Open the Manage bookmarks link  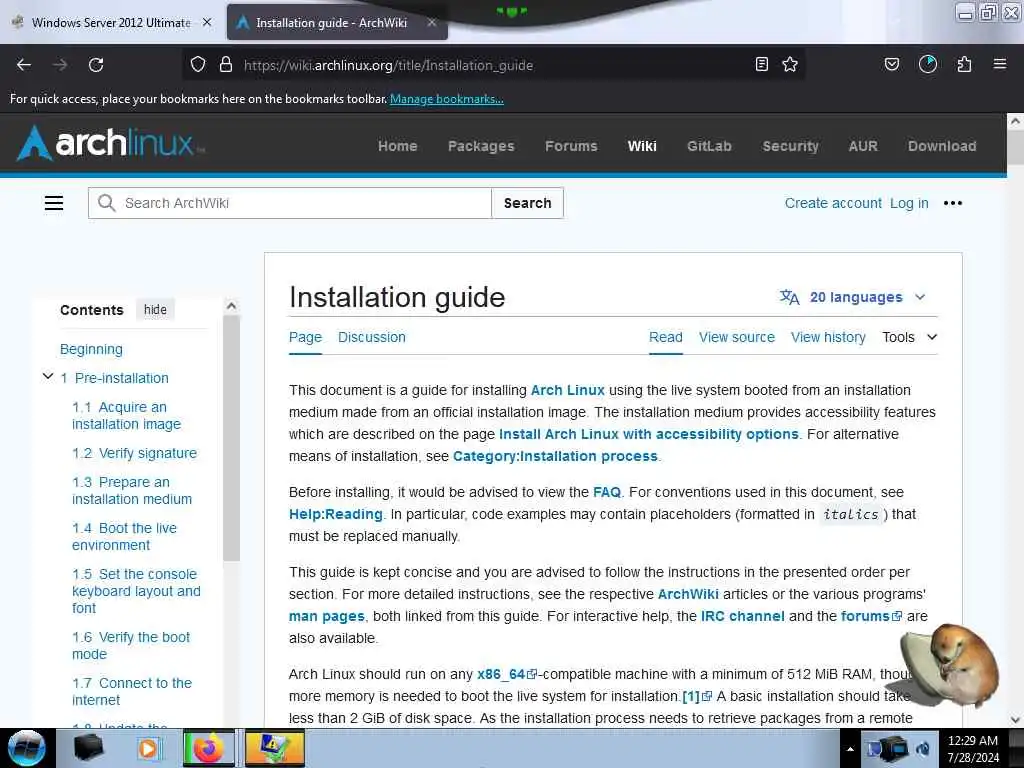[447, 99]
